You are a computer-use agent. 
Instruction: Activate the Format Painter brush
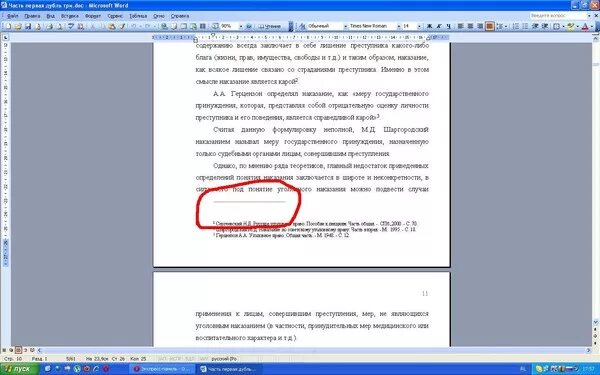pyautogui.click(x=122, y=26)
